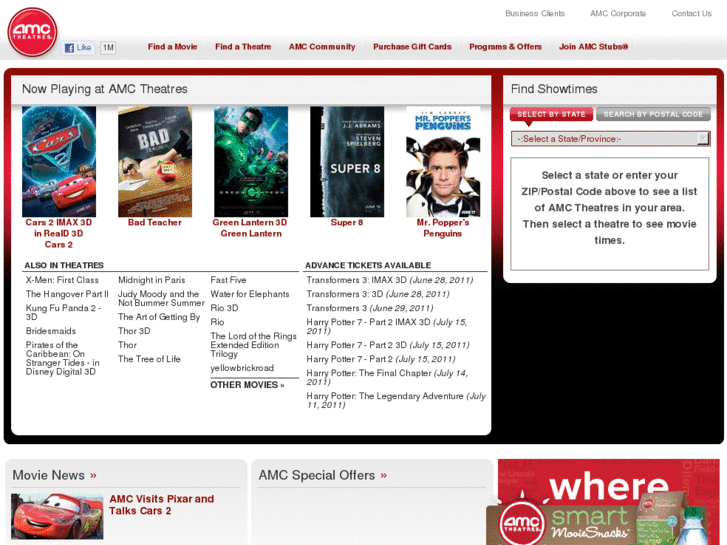727x545 pixels.
Task: Click OTHER MOVIES » link
Action: (x=247, y=385)
